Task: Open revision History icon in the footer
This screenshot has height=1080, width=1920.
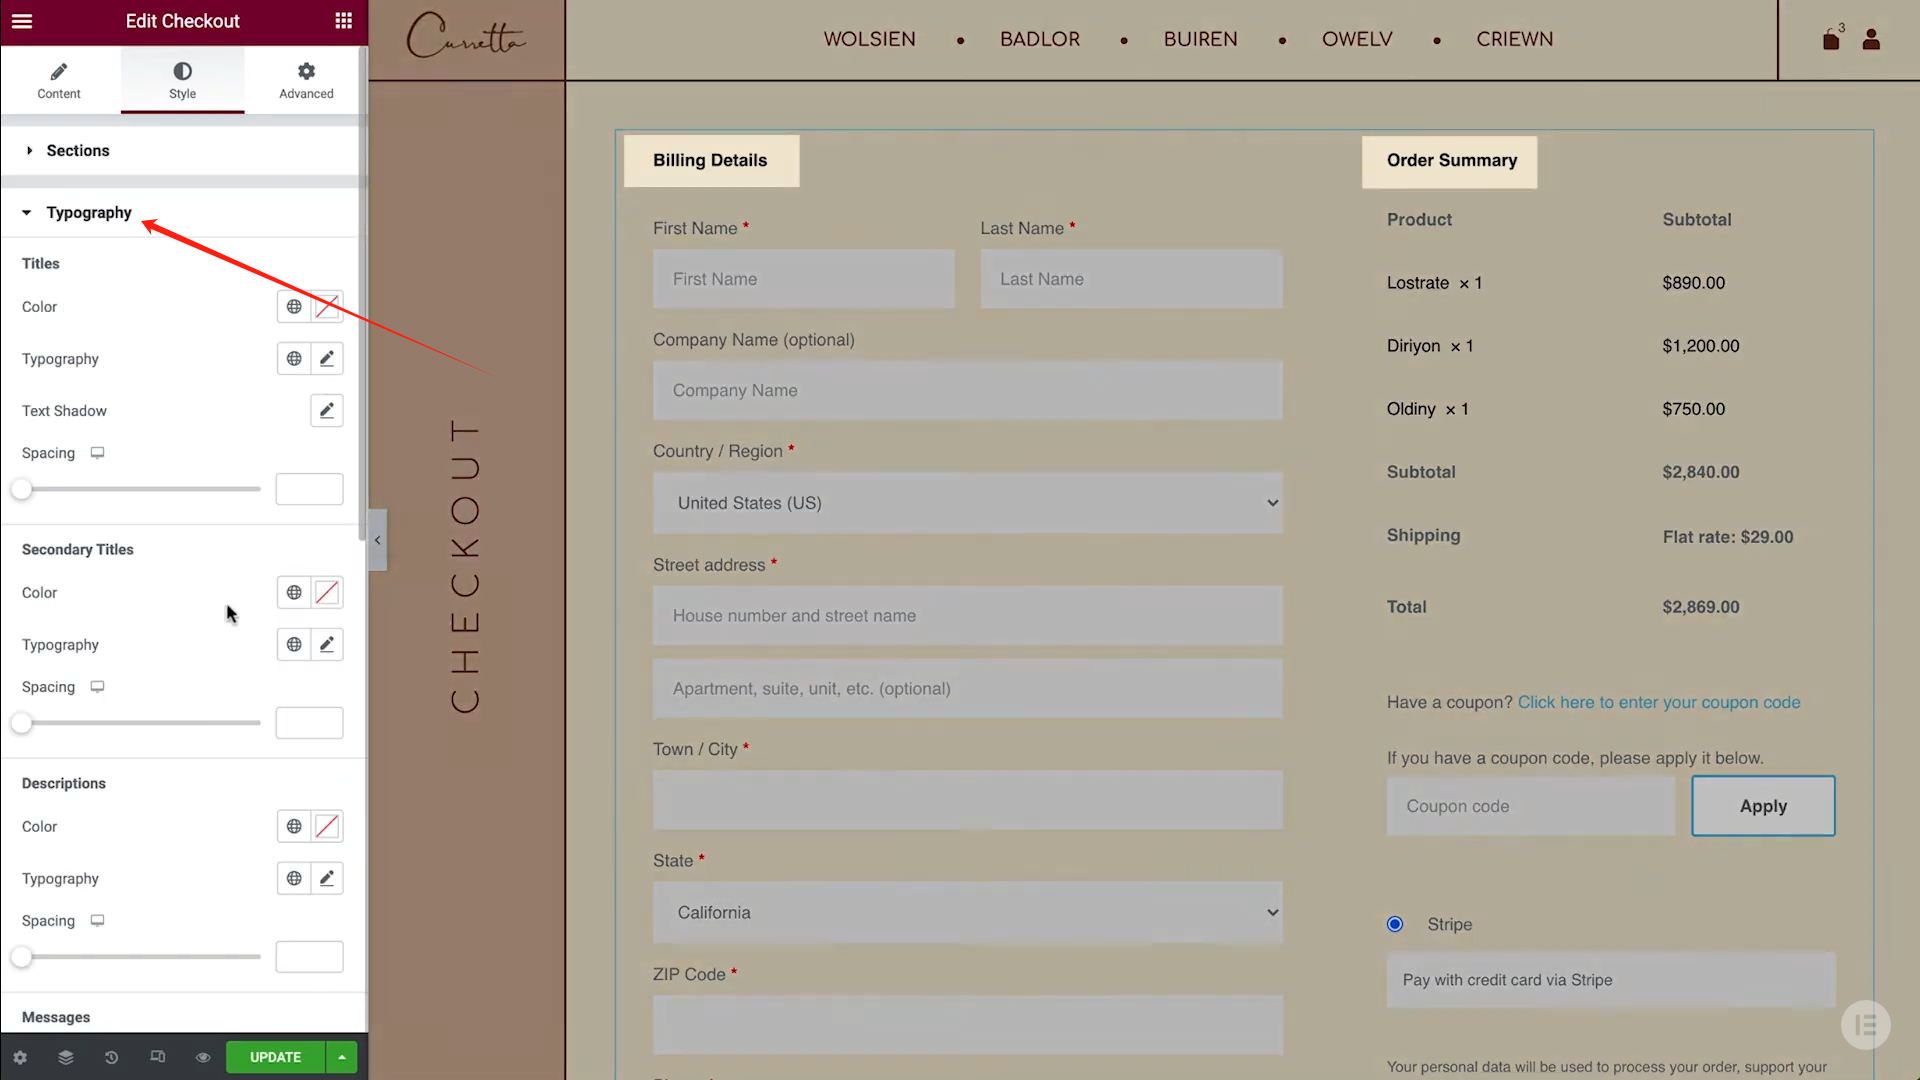Action: 111,1057
